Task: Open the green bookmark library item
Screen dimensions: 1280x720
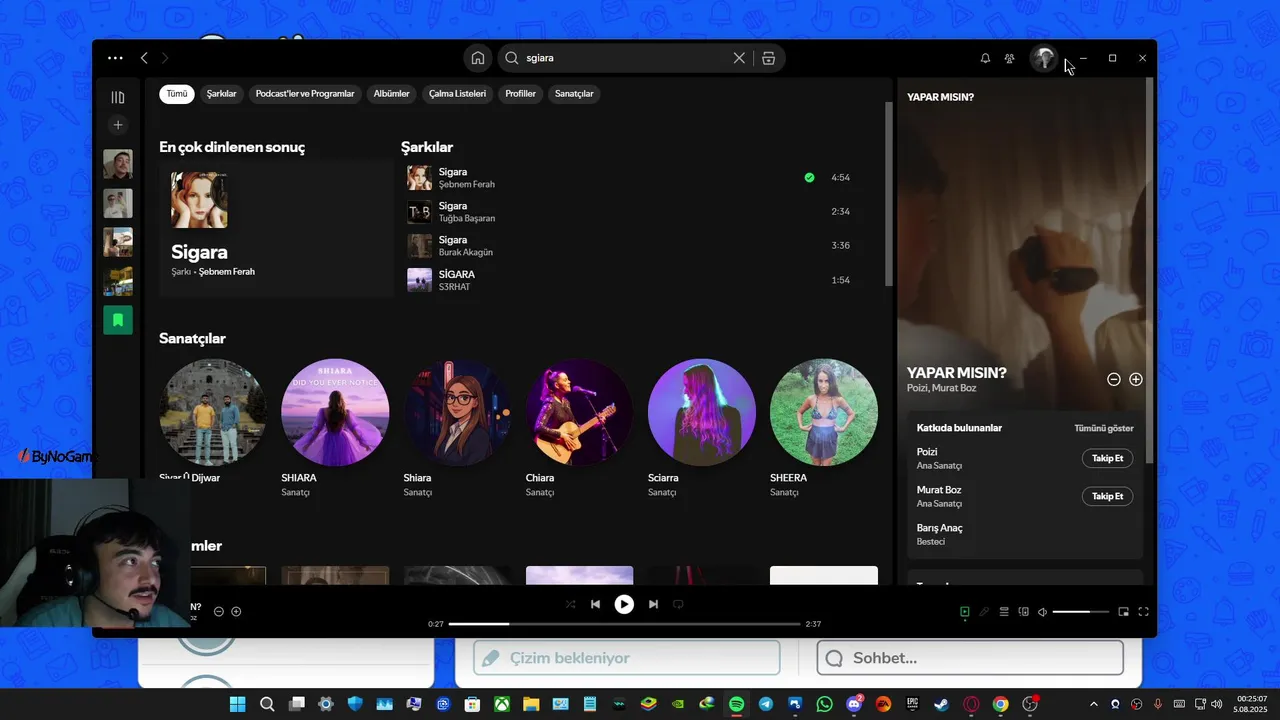Action: [118, 320]
